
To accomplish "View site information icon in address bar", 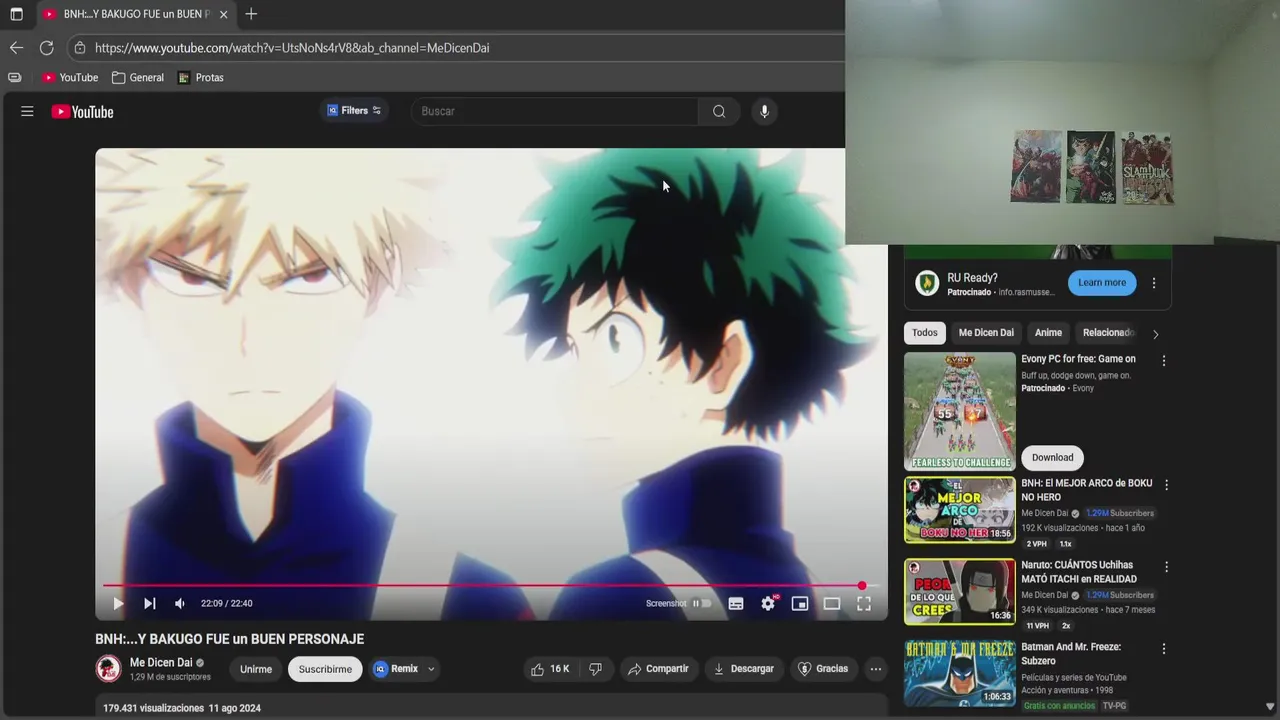I will pyautogui.click(x=80, y=48).
